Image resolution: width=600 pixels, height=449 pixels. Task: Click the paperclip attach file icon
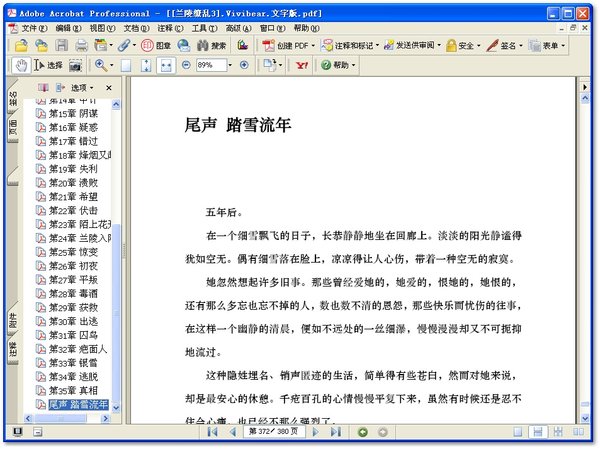click(124, 46)
